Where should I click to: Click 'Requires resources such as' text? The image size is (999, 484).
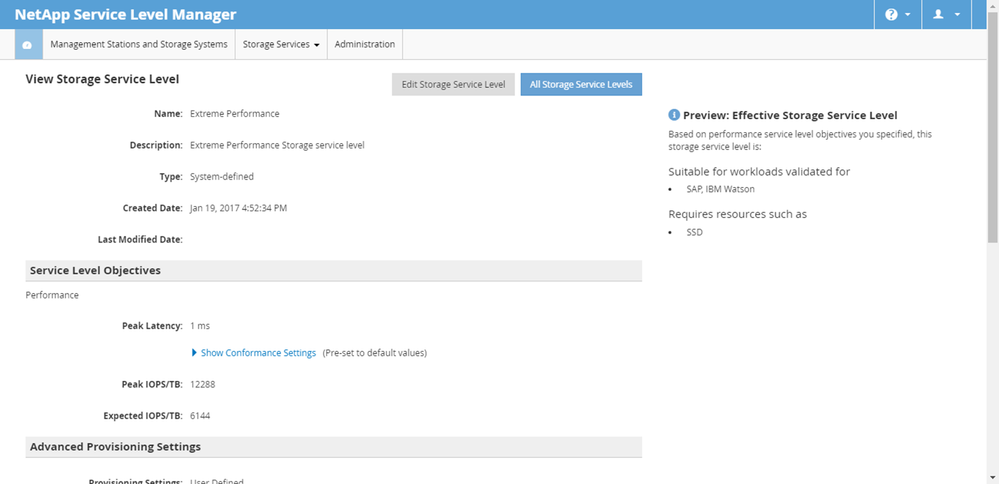pyautogui.click(x=737, y=214)
